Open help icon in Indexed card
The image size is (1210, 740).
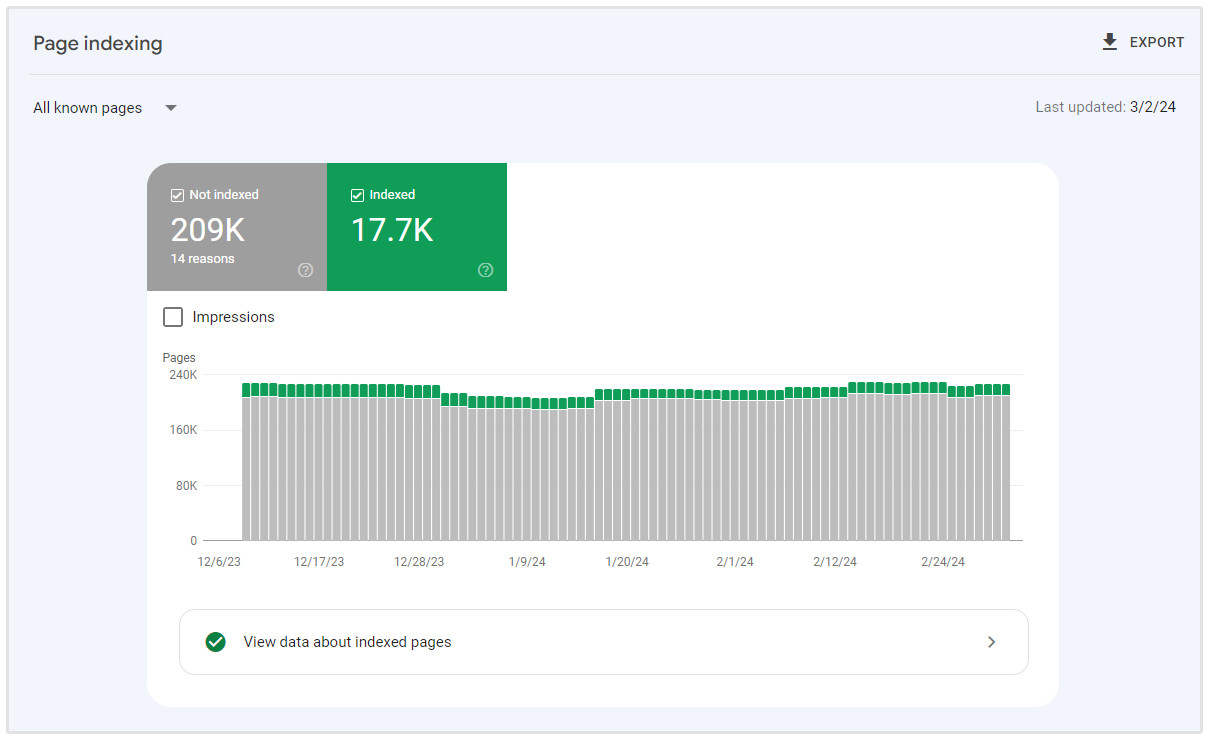pos(486,270)
